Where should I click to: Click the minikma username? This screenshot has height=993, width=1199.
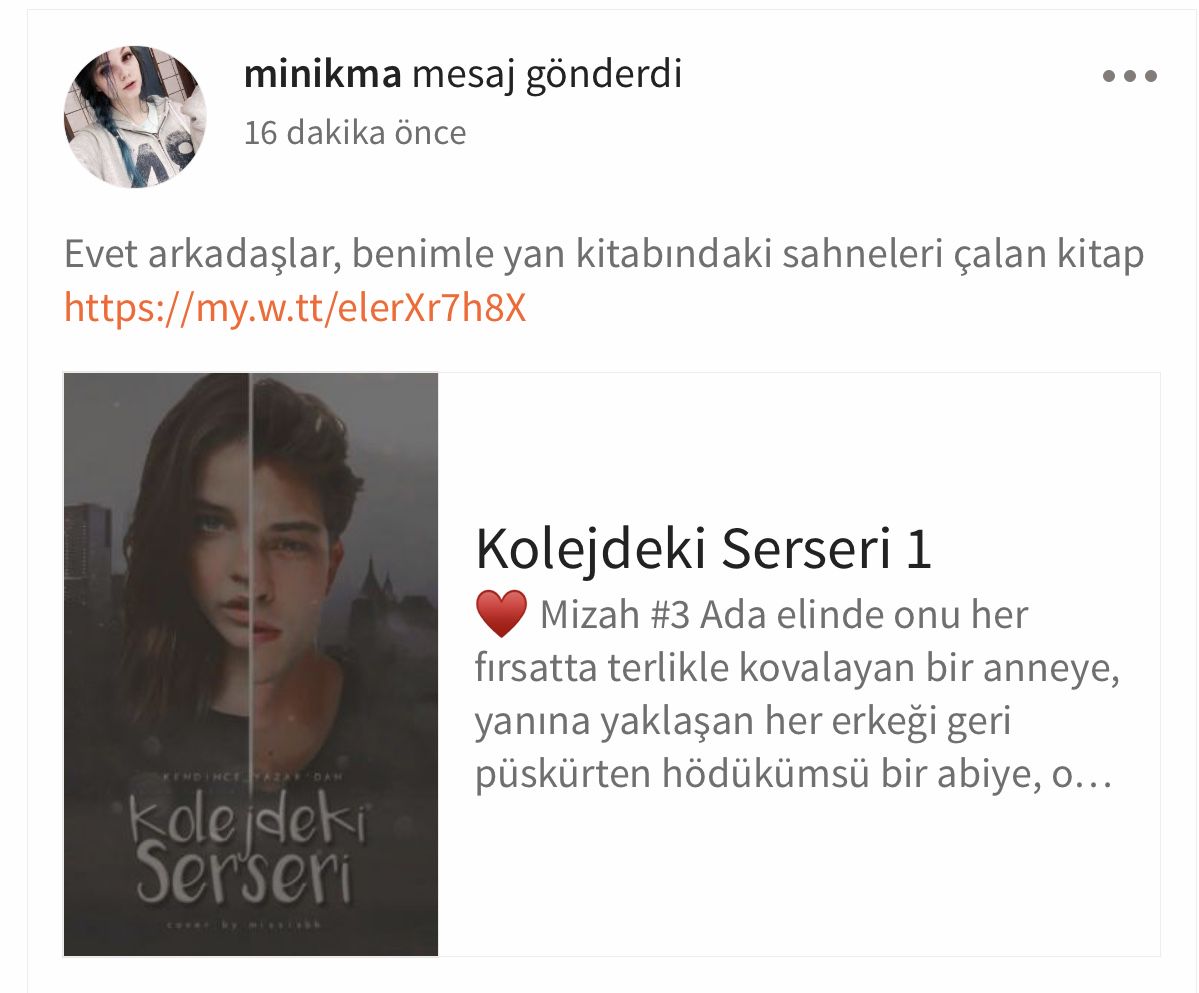322,74
